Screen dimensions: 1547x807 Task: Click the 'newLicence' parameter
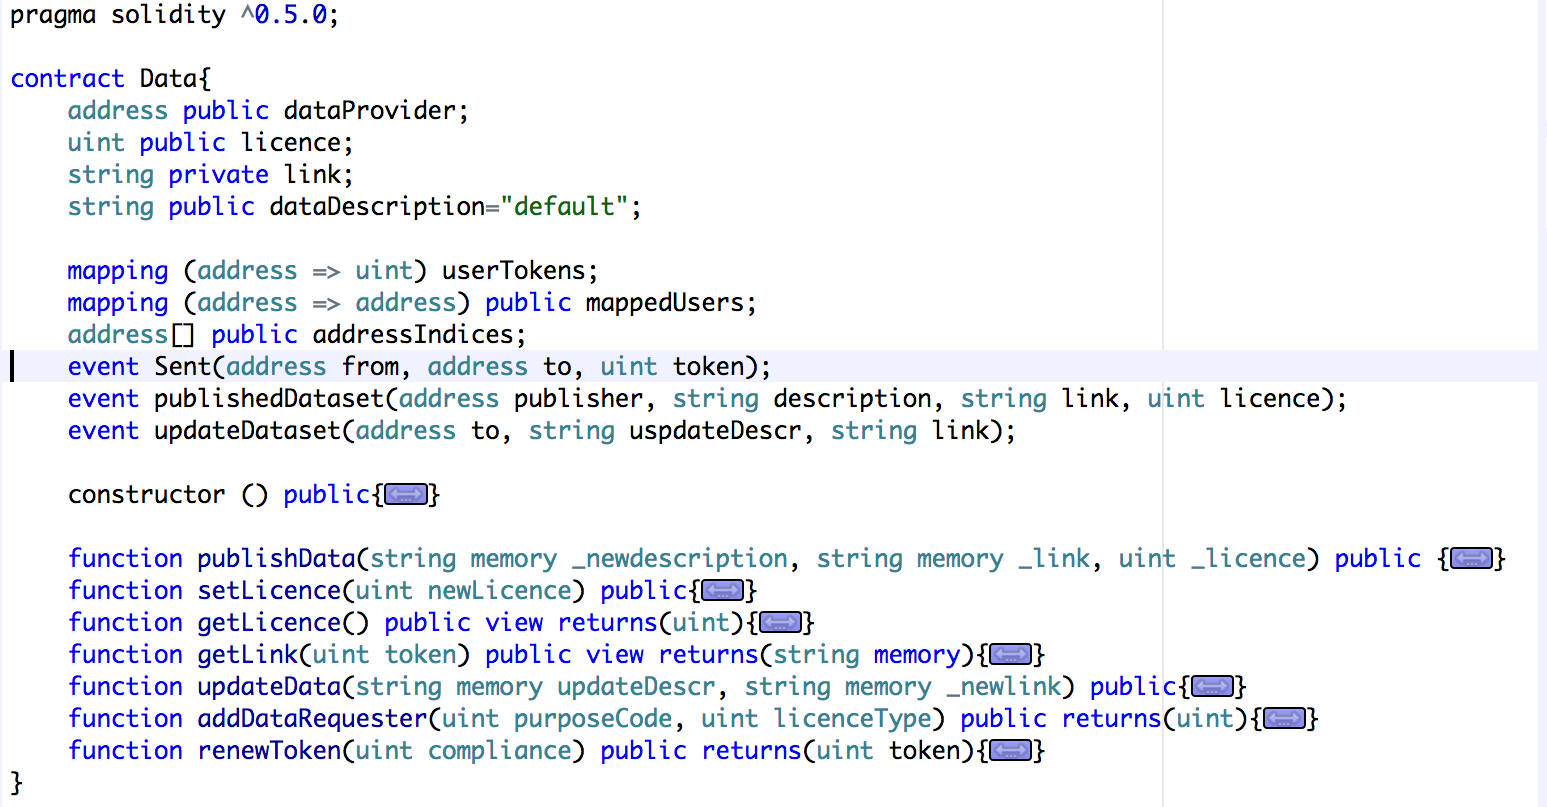click(x=500, y=591)
